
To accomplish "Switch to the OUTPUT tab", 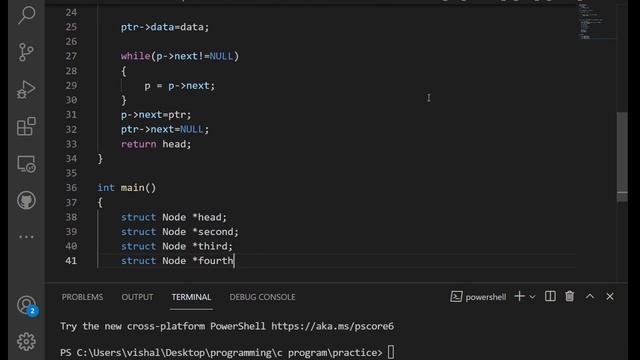I will pyautogui.click(x=137, y=297).
